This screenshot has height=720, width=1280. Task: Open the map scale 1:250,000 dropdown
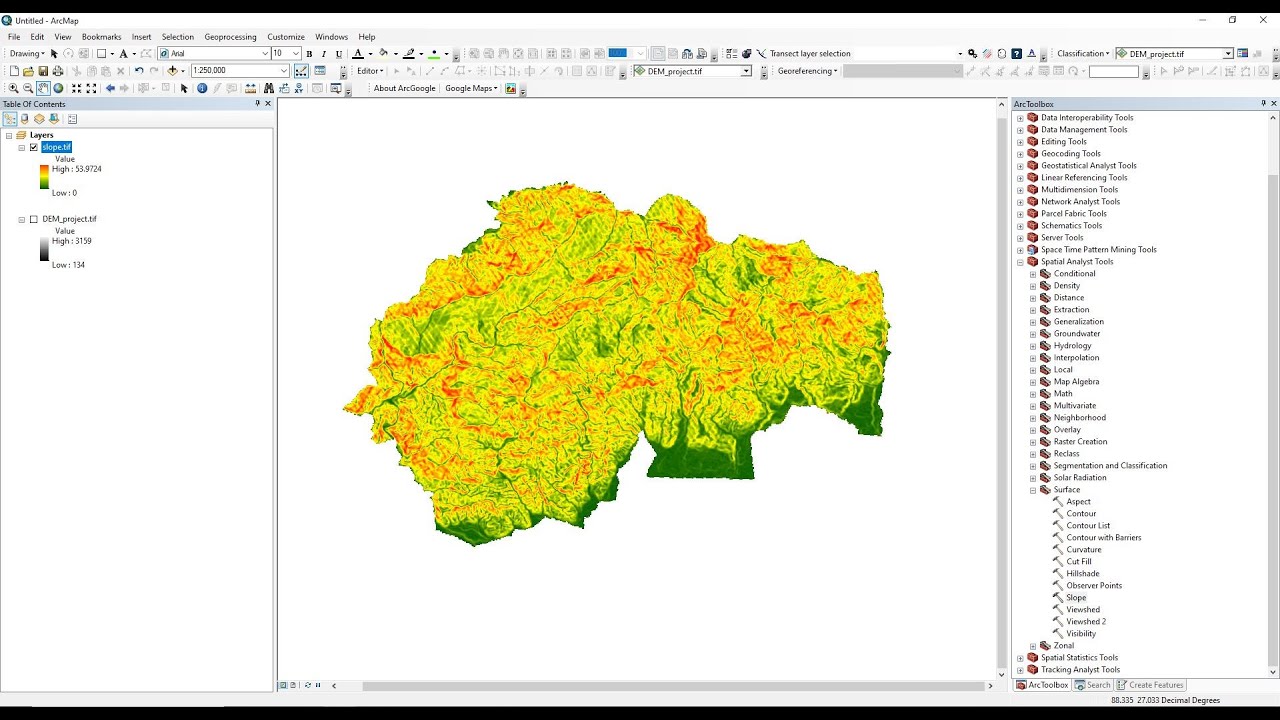click(x=284, y=71)
